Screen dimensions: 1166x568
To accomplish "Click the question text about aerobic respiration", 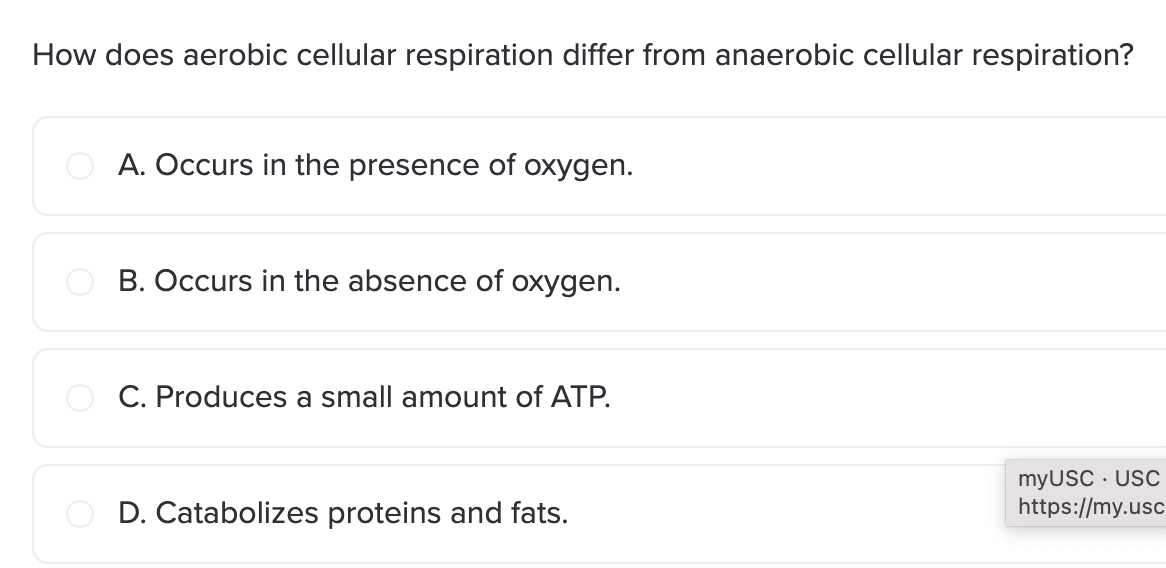I will pyautogui.click(x=583, y=56).
